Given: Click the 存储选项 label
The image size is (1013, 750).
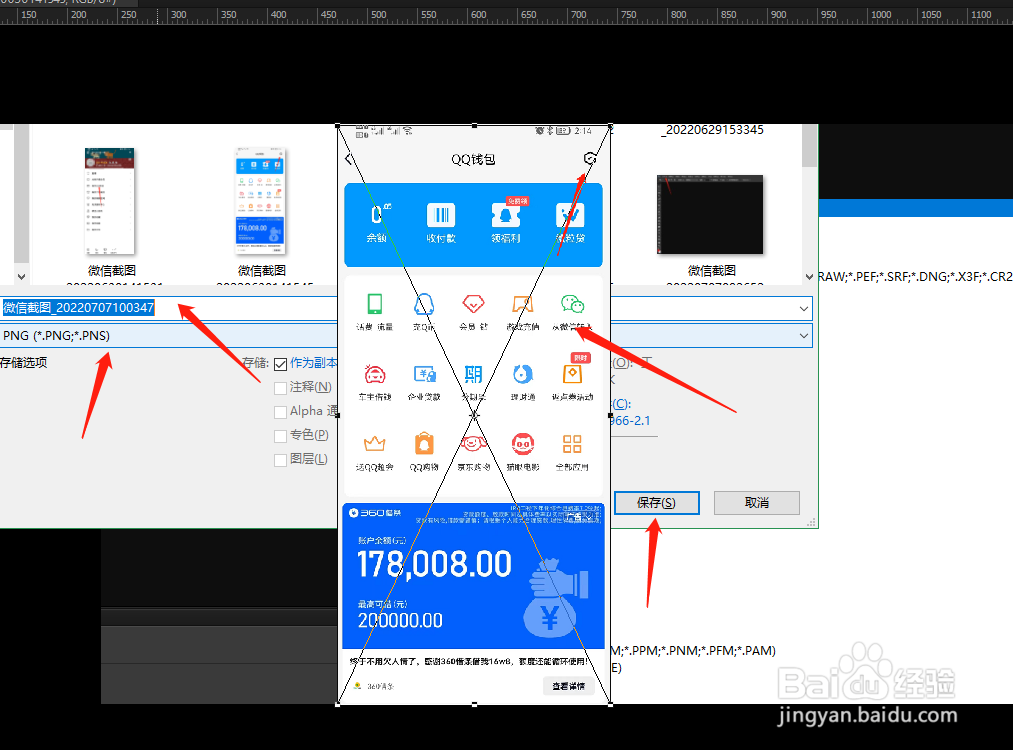Looking at the screenshot, I should click(x=23, y=363).
